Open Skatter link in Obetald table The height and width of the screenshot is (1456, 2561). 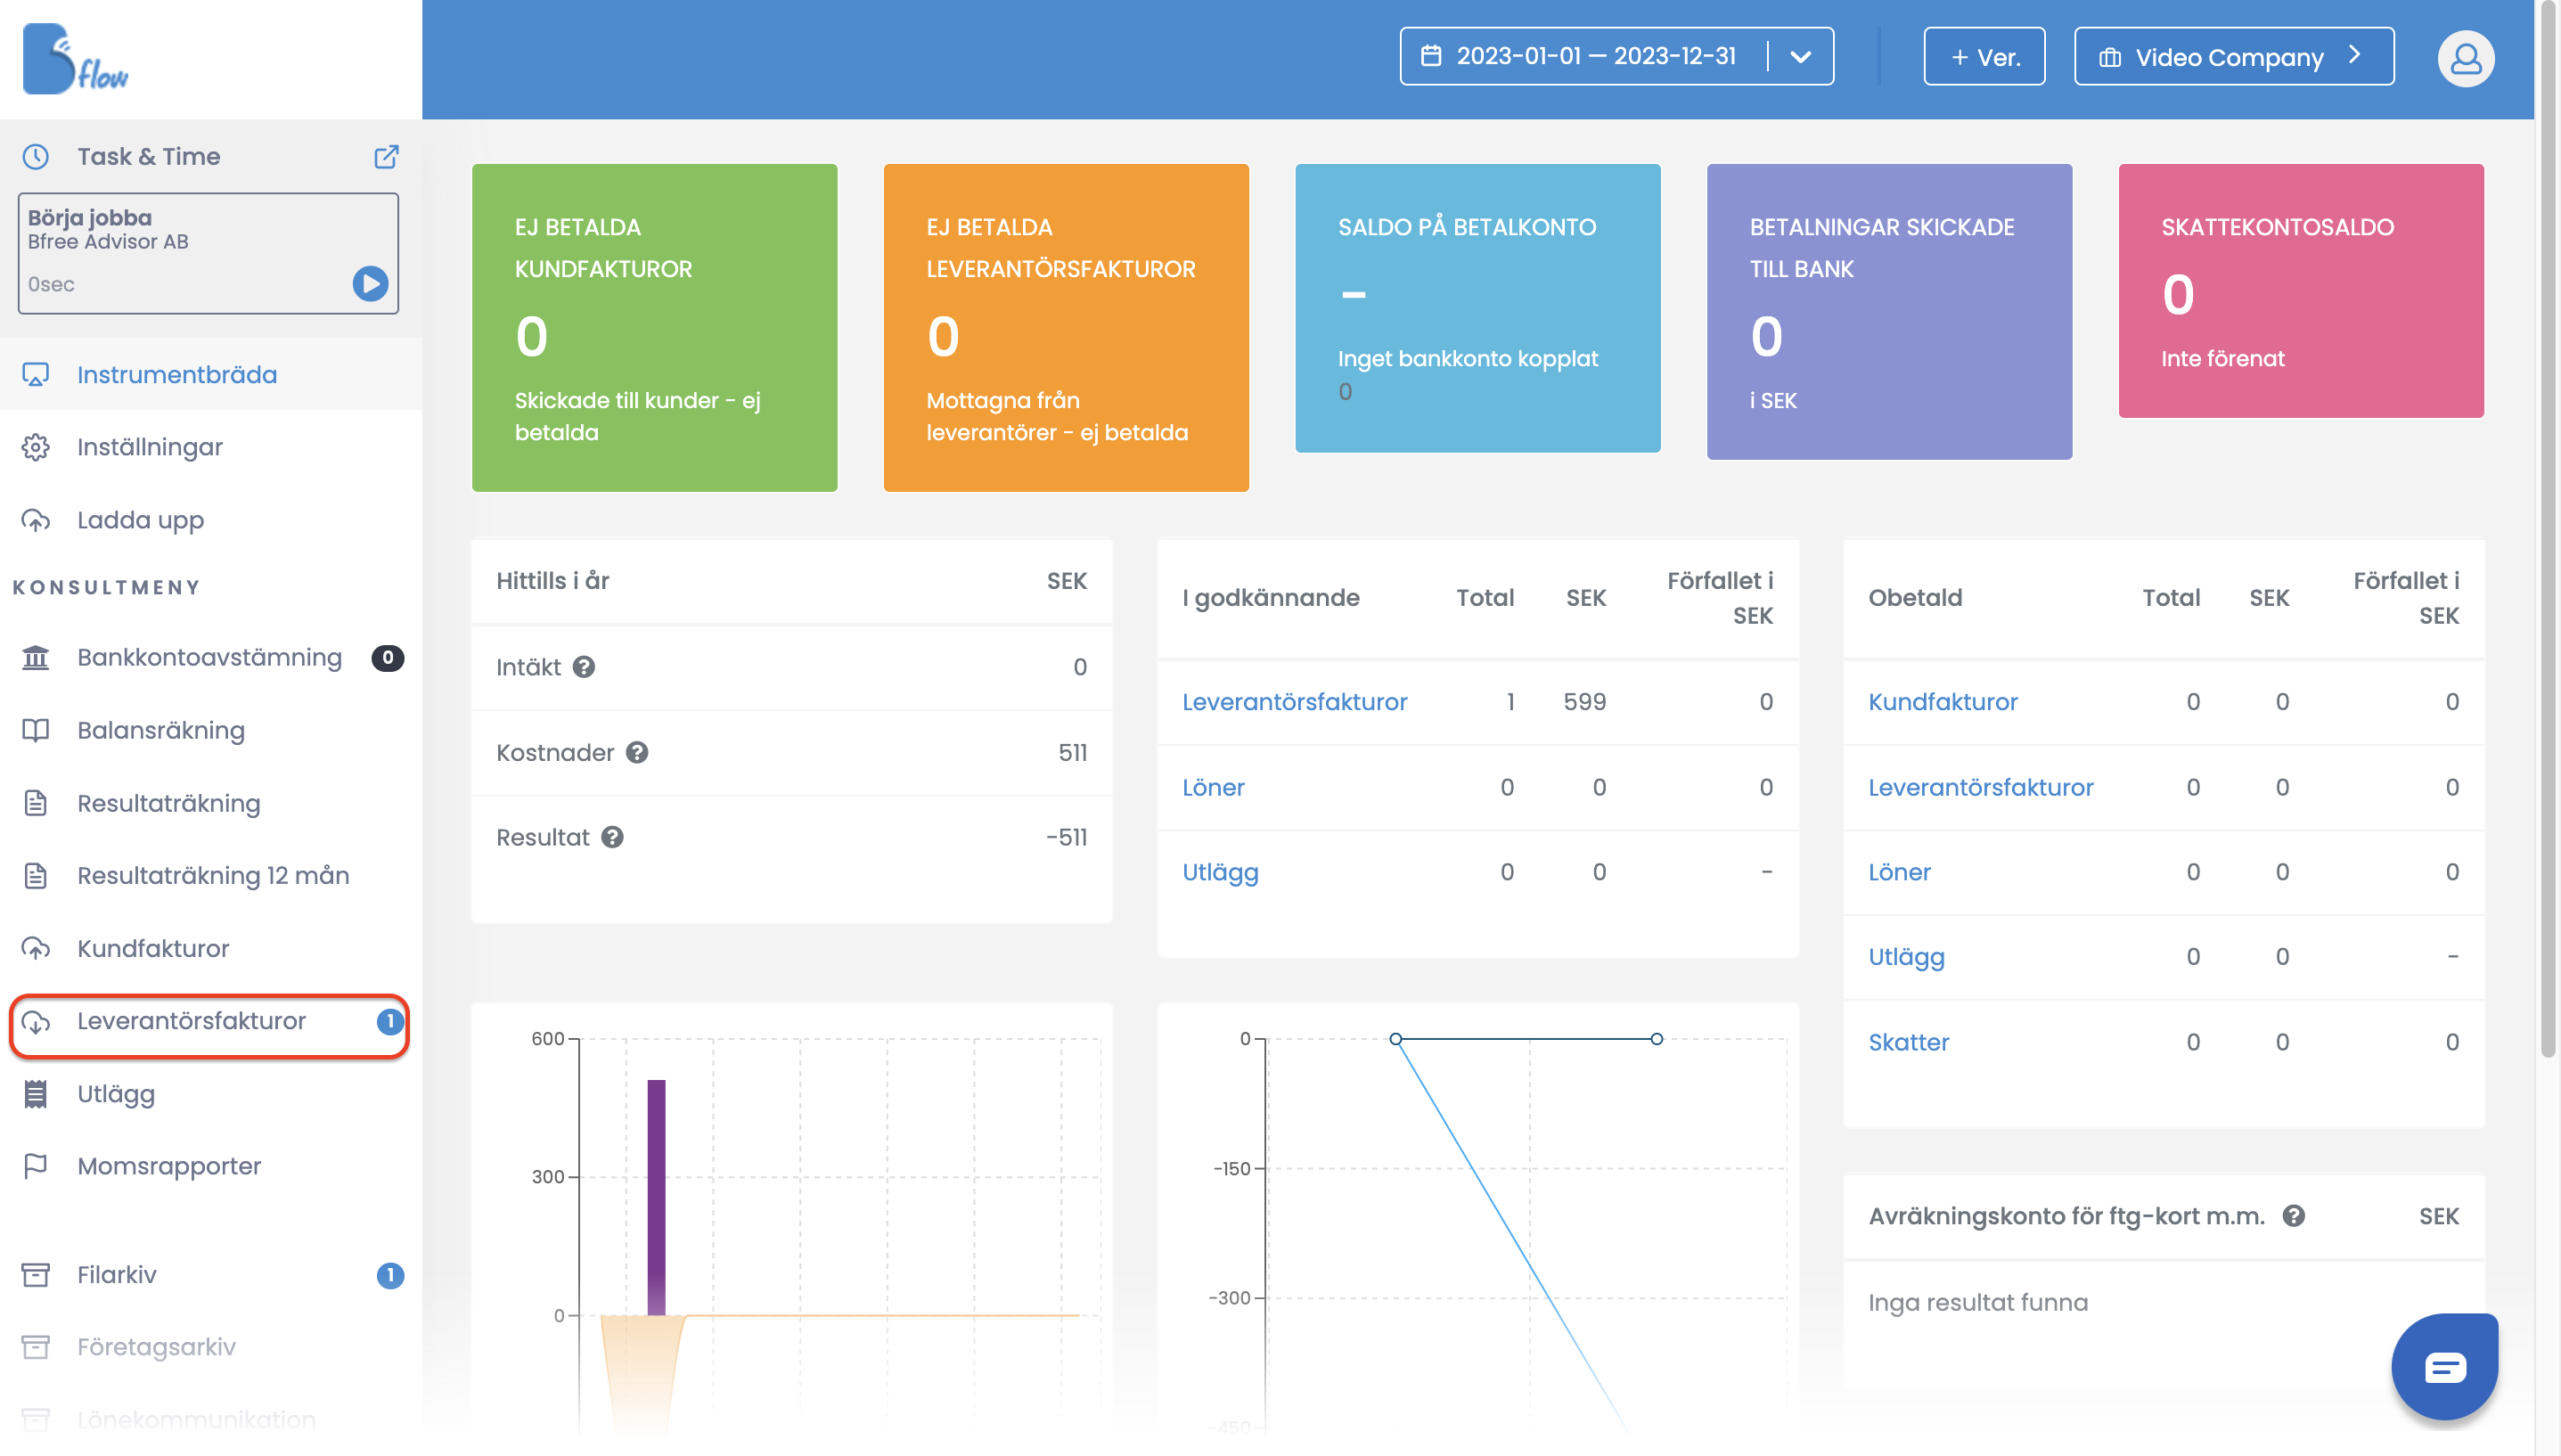coord(1908,1042)
